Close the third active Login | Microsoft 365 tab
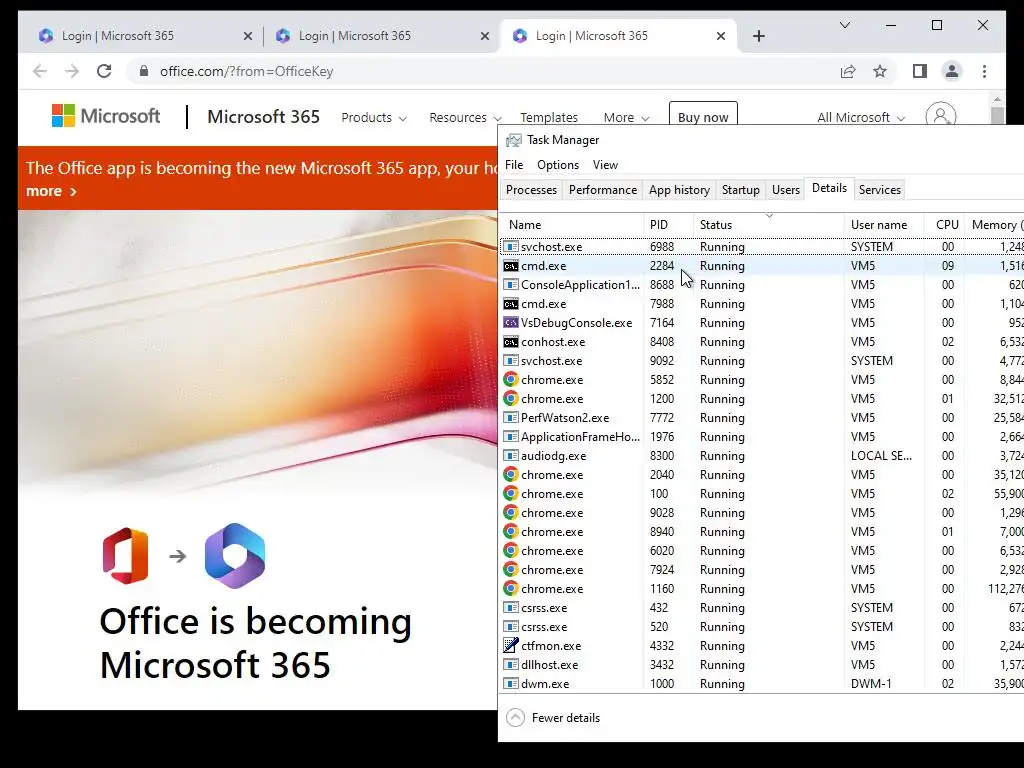Viewport: 1024px width, 768px height. (721, 36)
